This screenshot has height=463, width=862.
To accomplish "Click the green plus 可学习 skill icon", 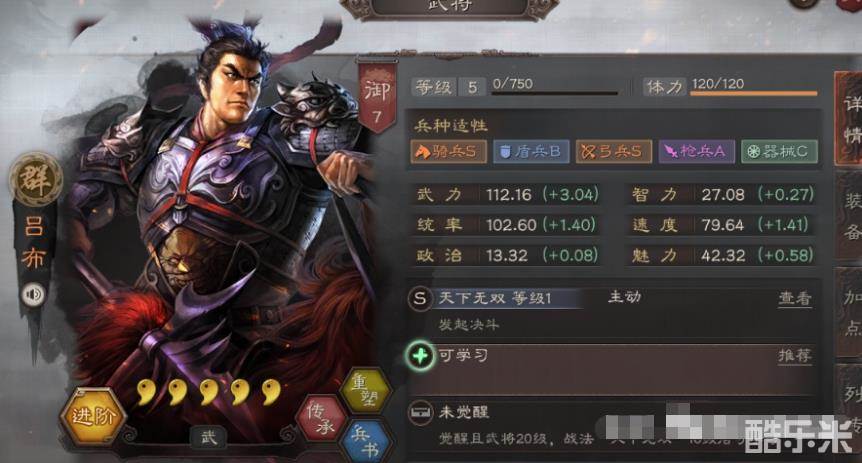I will pos(420,356).
